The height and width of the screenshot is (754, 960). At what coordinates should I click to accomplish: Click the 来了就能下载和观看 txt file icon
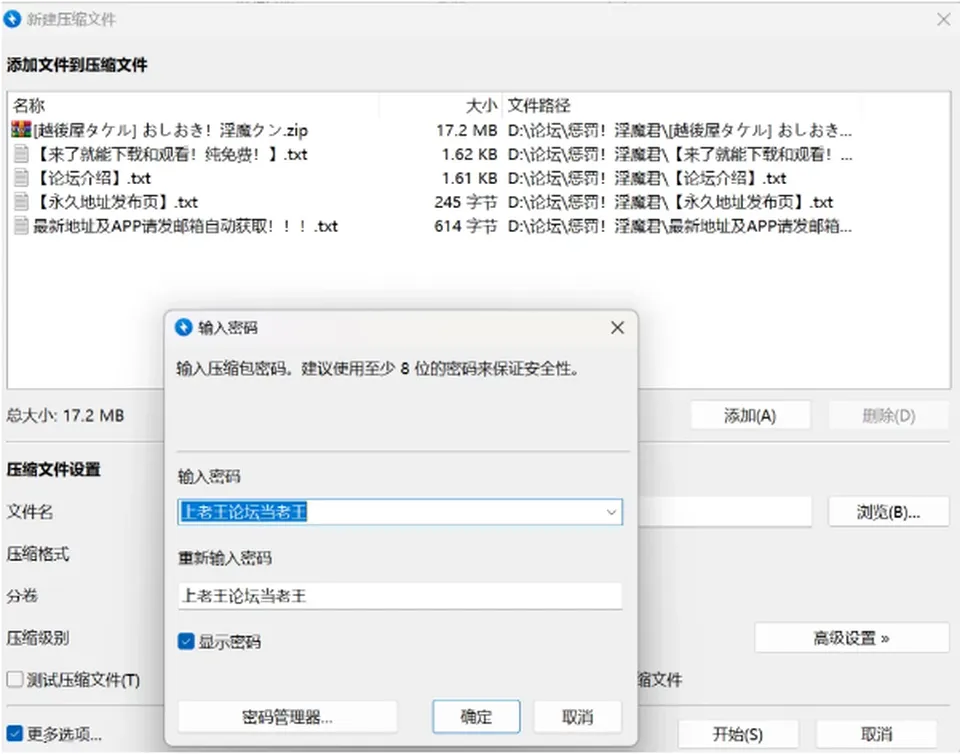click(21, 154)
